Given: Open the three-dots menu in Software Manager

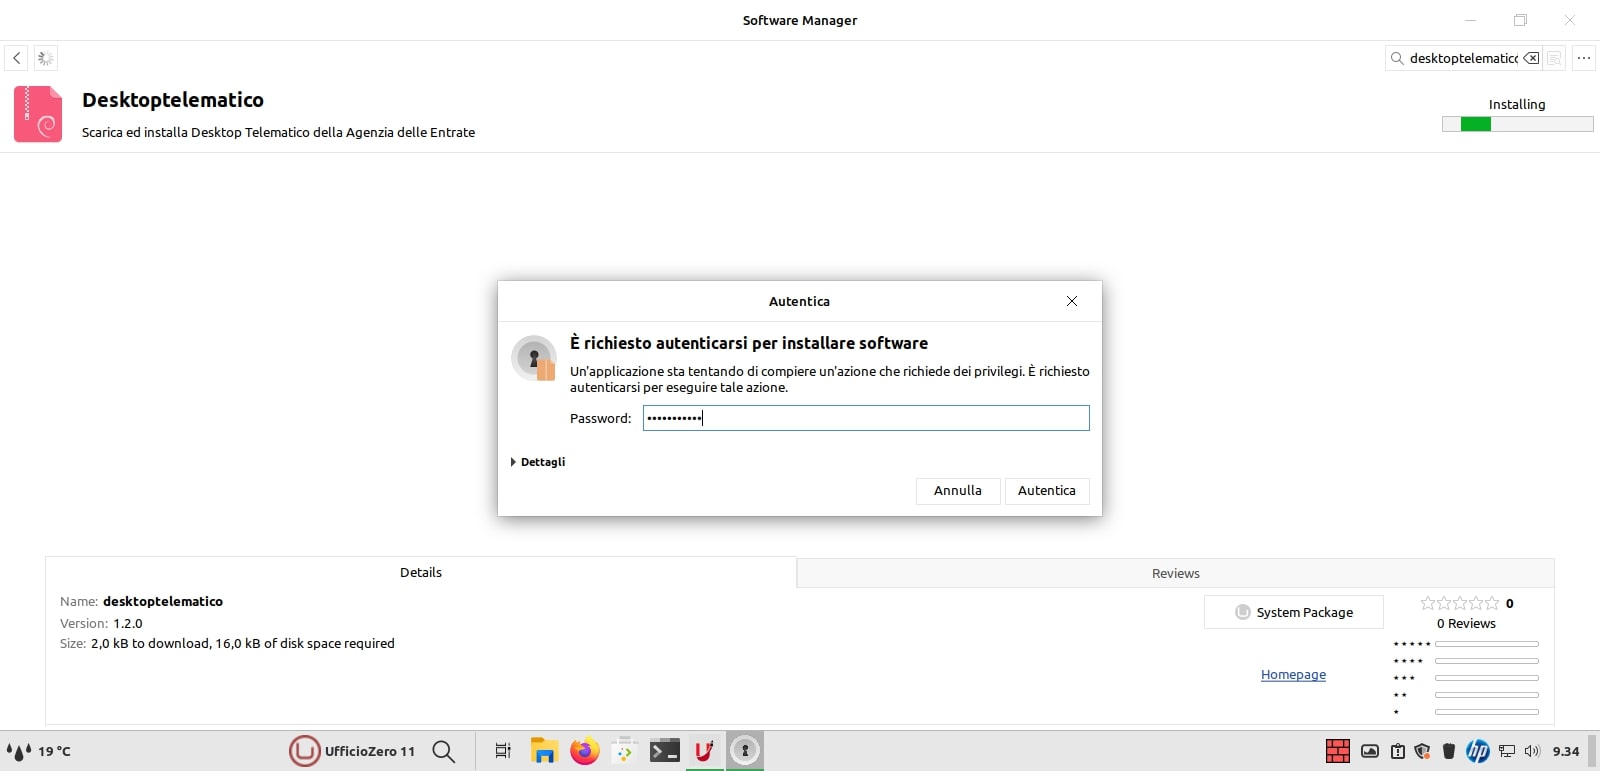Looking at the screenshot, I should (x=1584, y=58).
